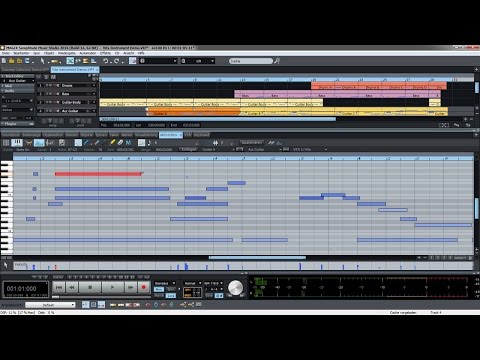Toggle the global mute M button
480x360 pixels.
53,77
